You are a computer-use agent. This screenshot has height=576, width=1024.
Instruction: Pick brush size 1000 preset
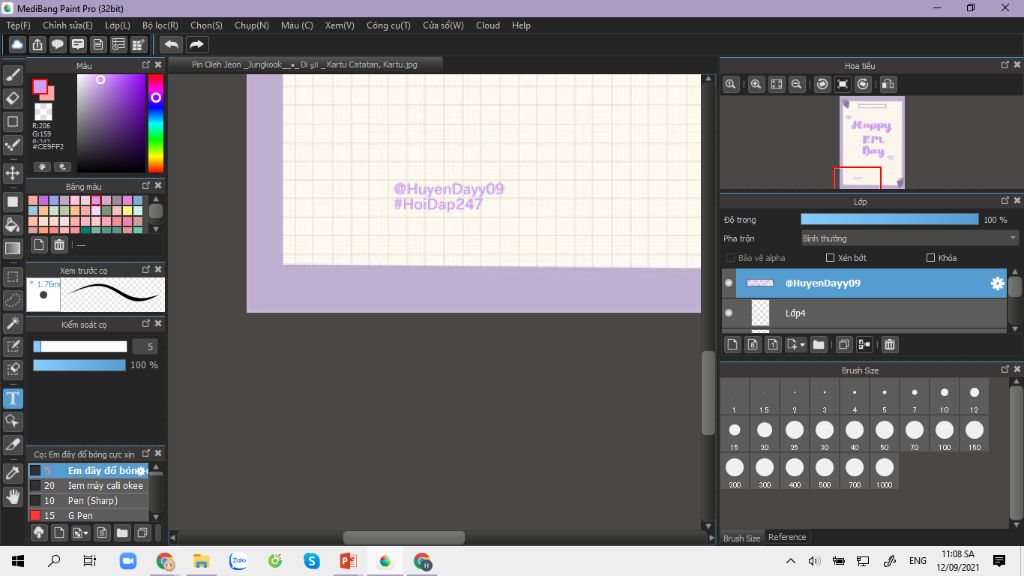tap(884, 472)
